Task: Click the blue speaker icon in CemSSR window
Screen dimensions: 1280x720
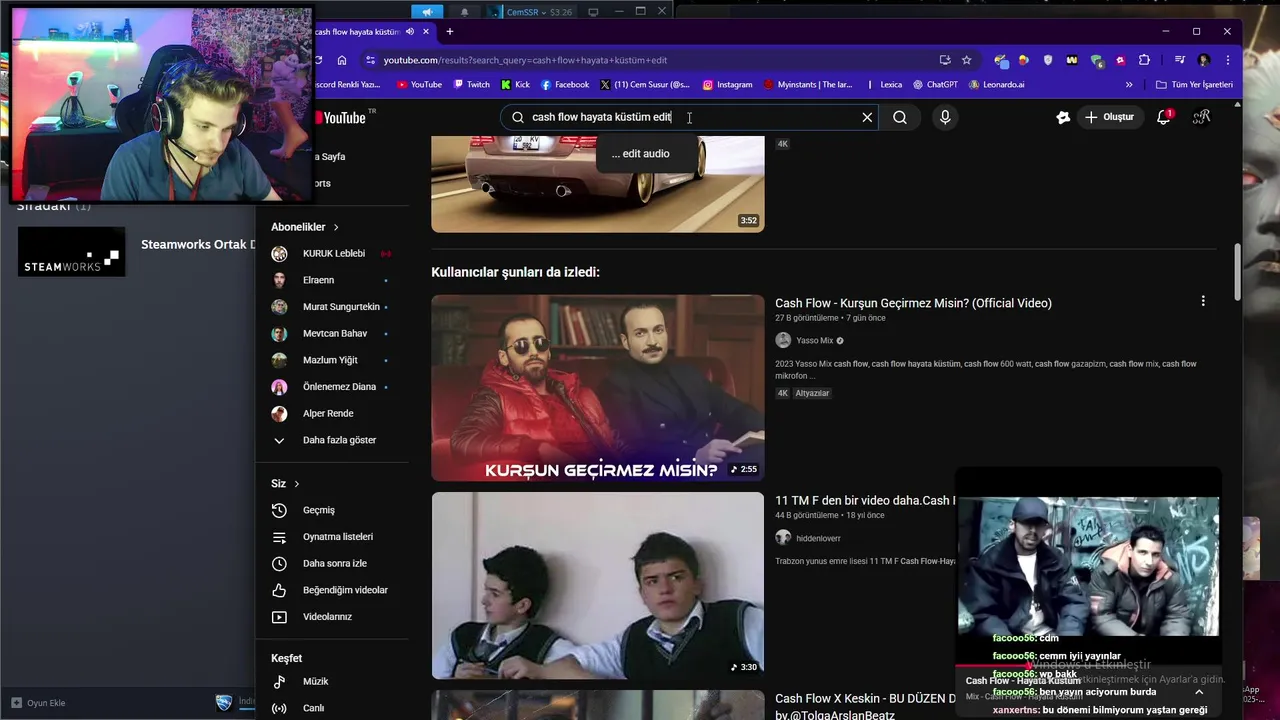Action: click(427, 12)
